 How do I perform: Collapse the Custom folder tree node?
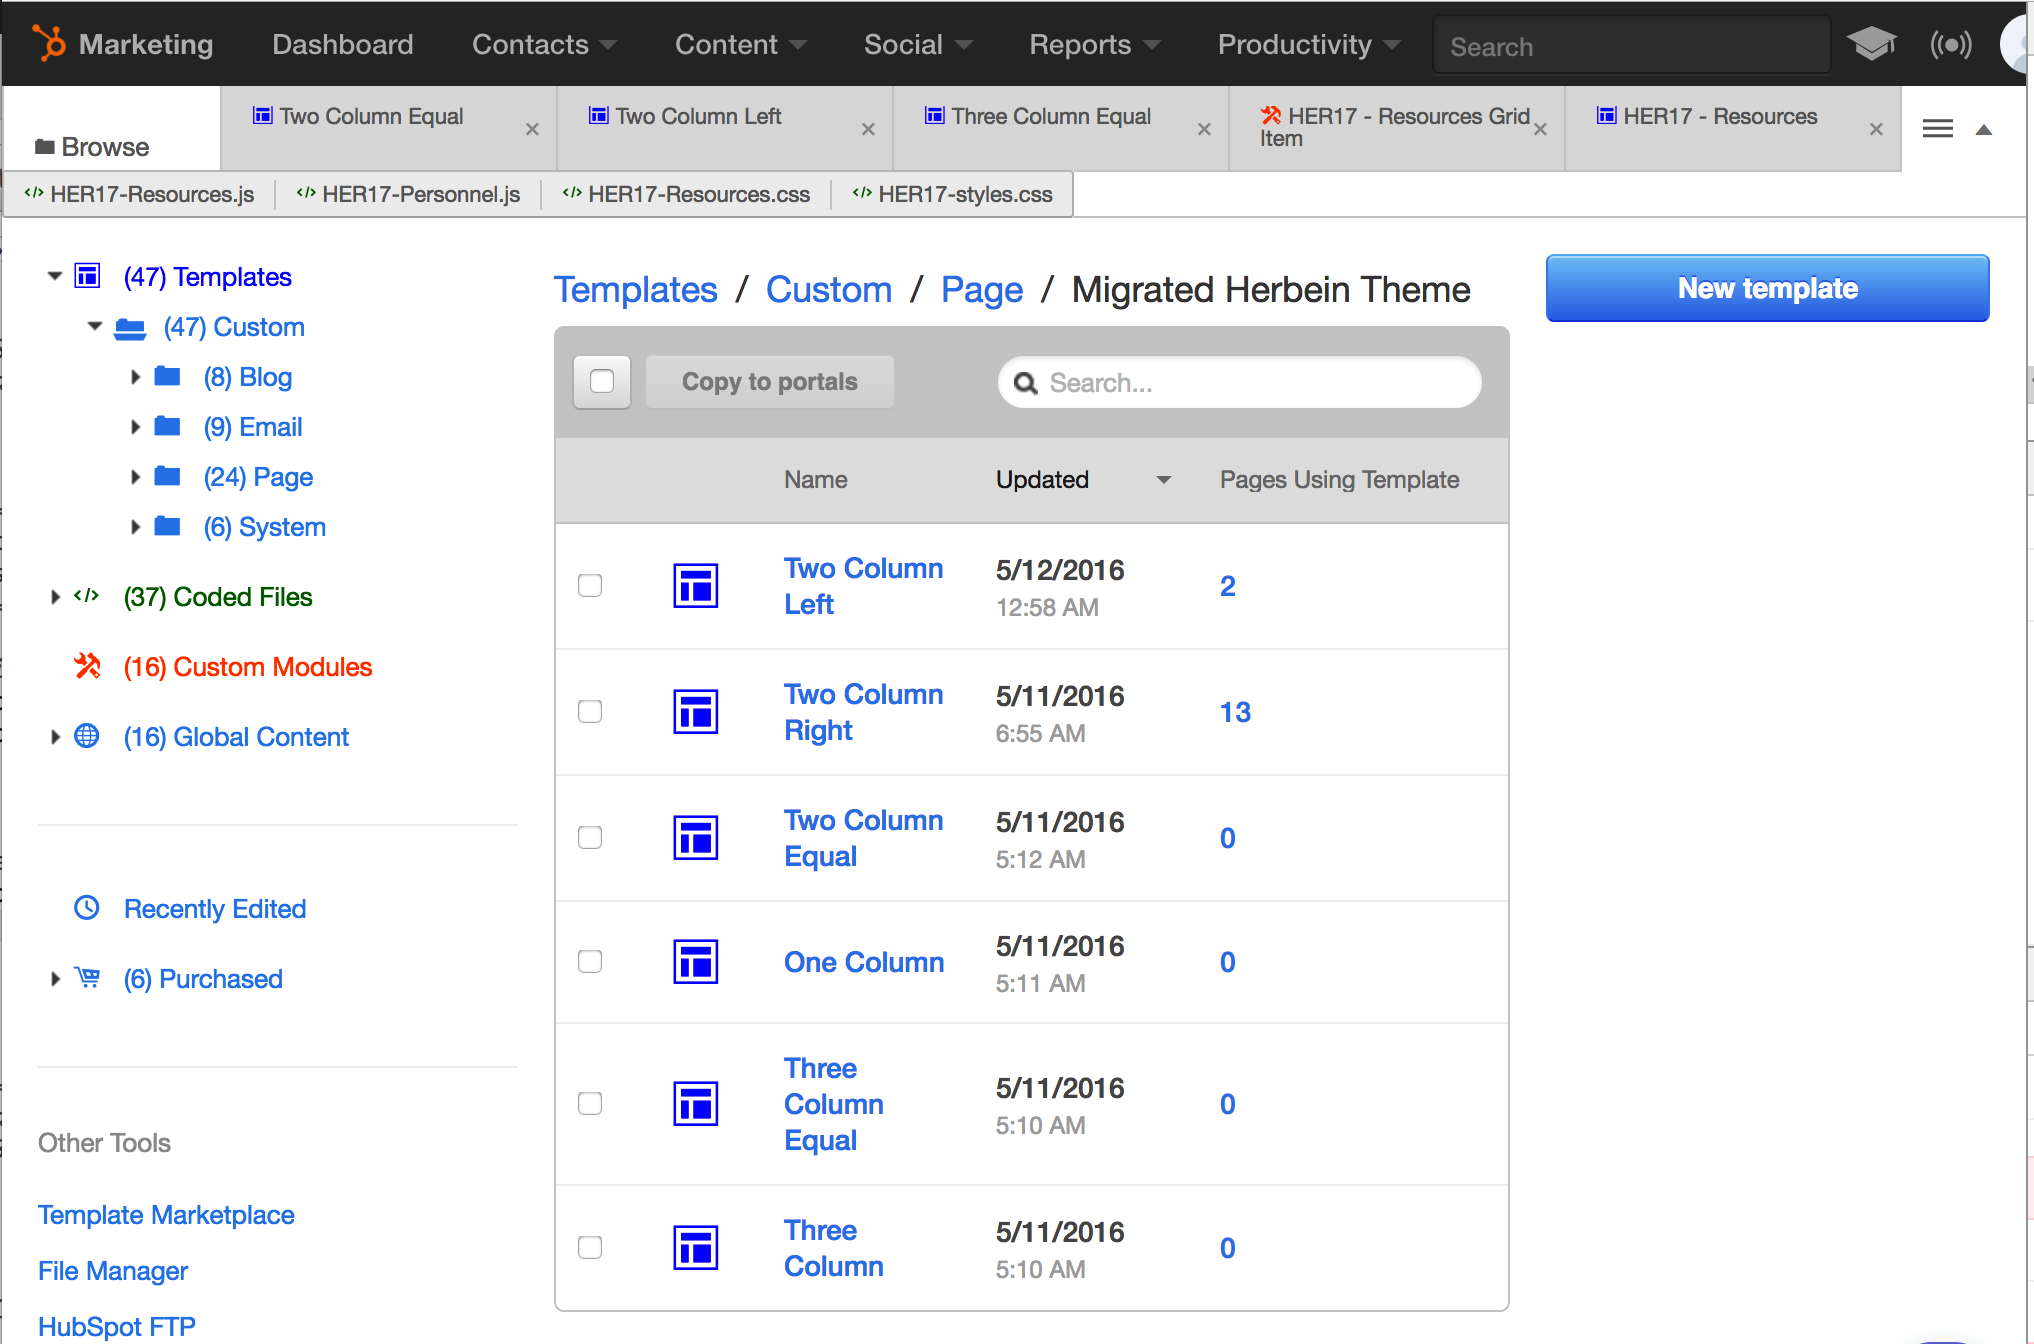(95, 326)
